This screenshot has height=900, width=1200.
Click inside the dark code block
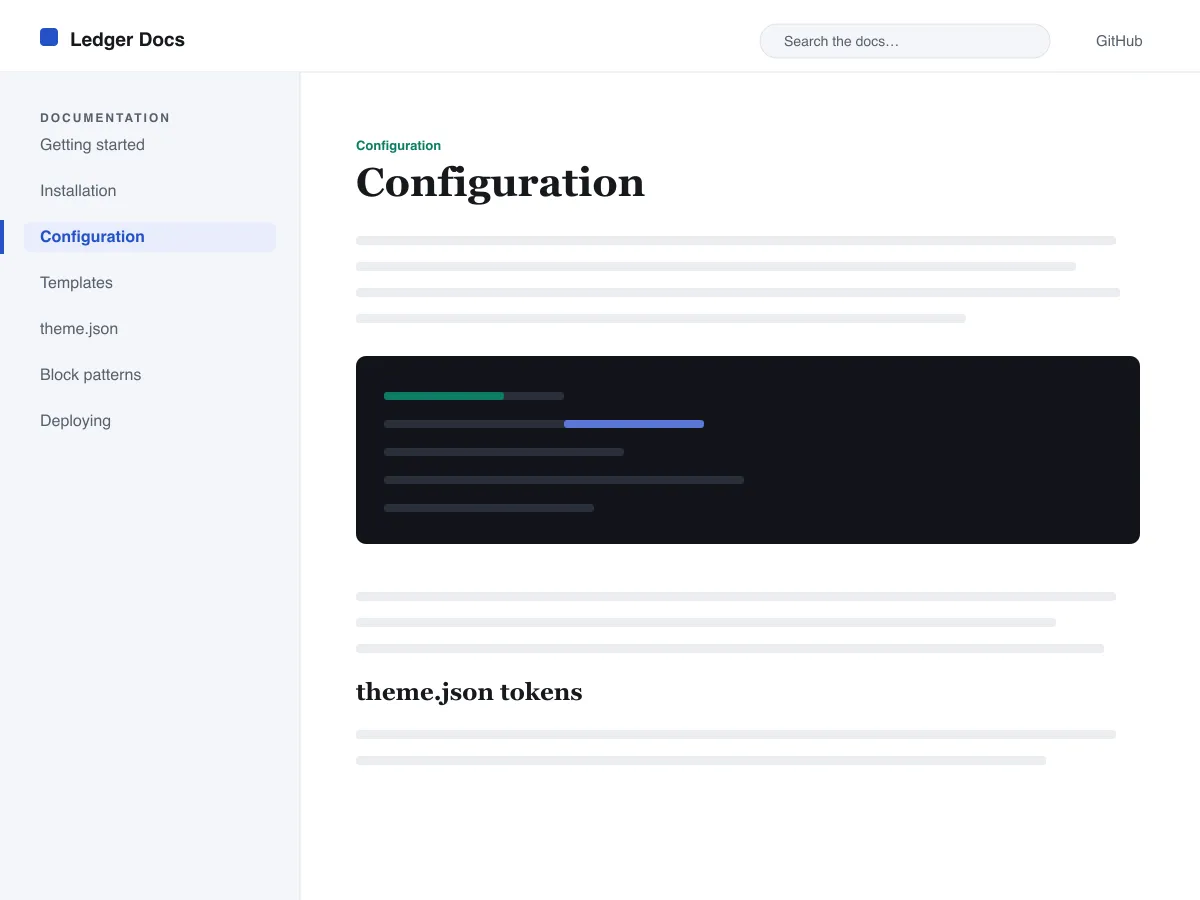point(748,450)
